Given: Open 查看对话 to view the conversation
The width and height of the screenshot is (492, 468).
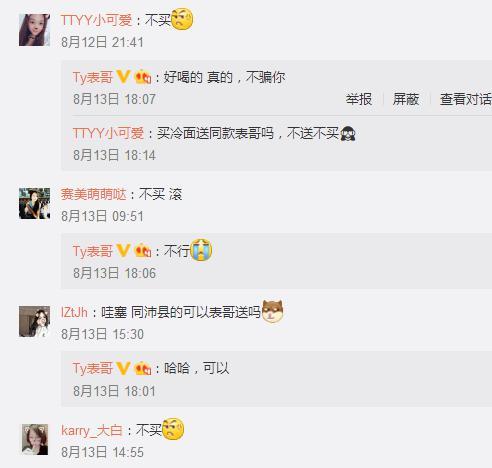Looking at the screenshot, I should tap(466, 99).
